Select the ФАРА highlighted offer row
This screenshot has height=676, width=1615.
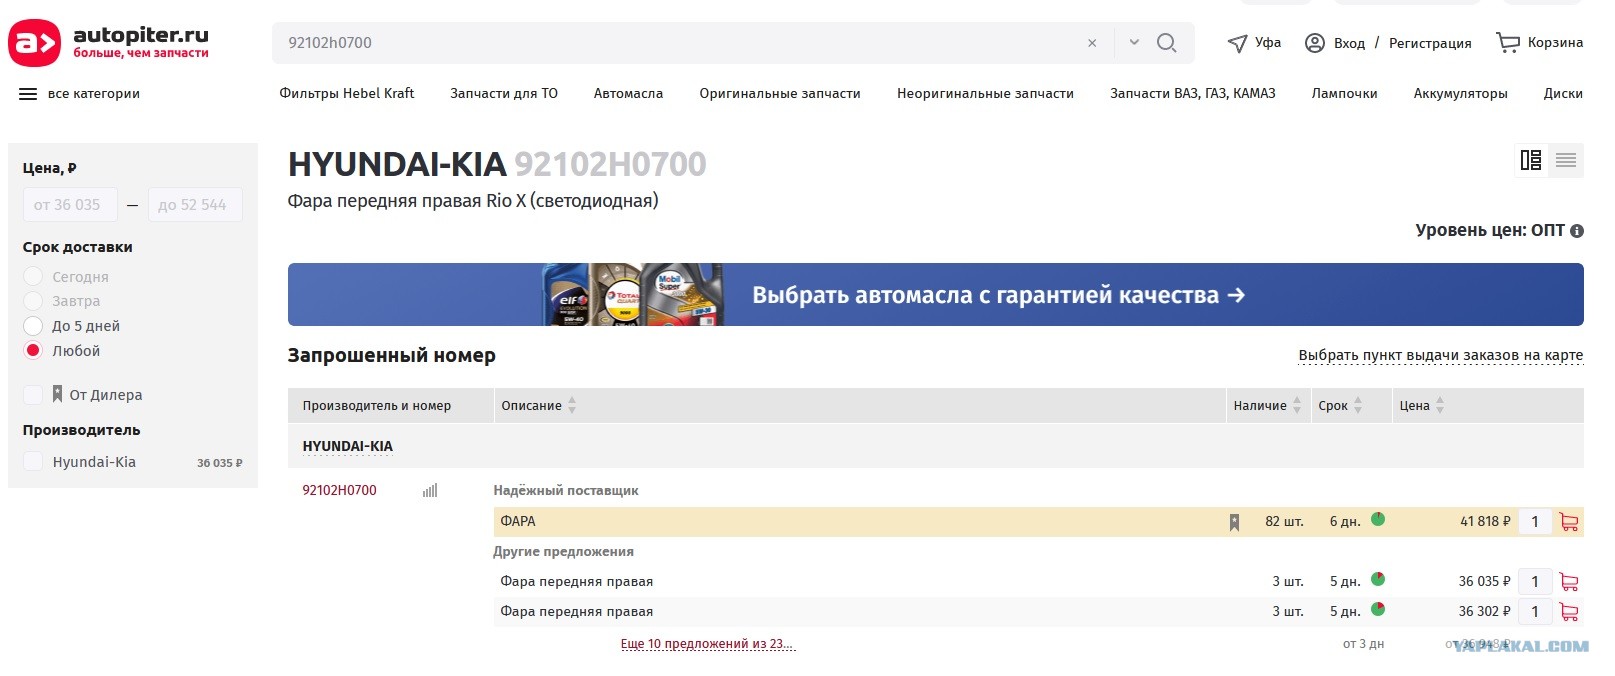[x=1038, y=522]
